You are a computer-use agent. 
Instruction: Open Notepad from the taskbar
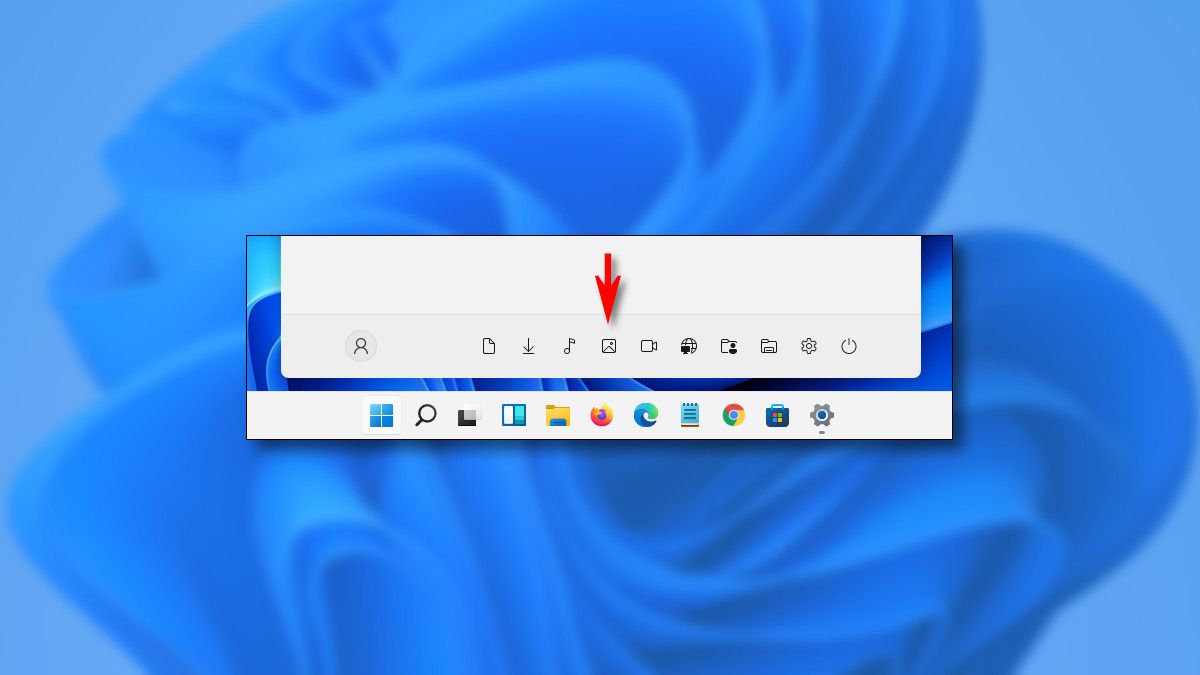pos(689,415)
